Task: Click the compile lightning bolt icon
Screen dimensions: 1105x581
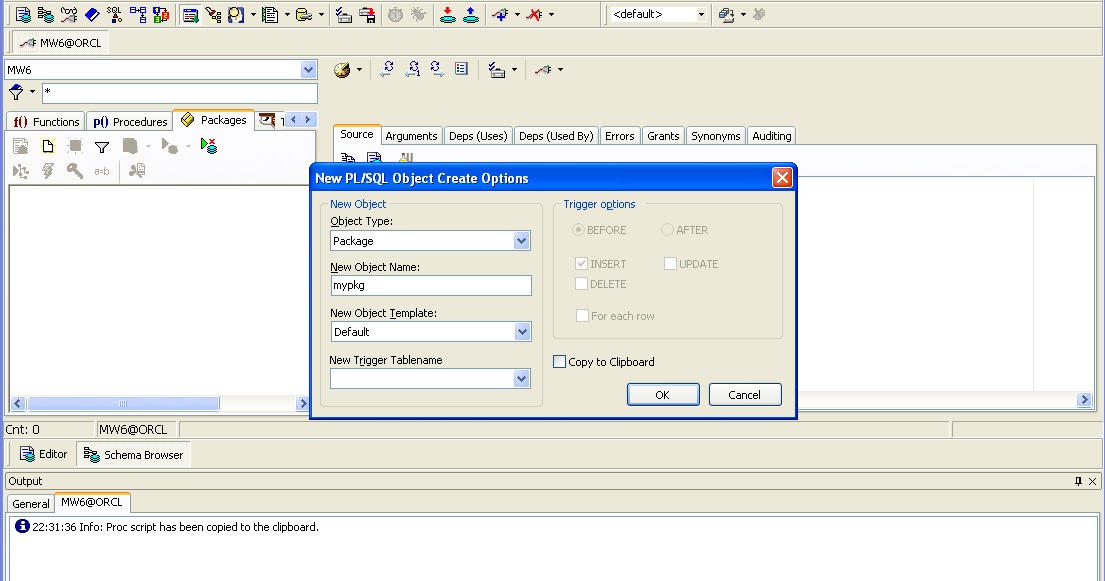Action: coord(48,170)
